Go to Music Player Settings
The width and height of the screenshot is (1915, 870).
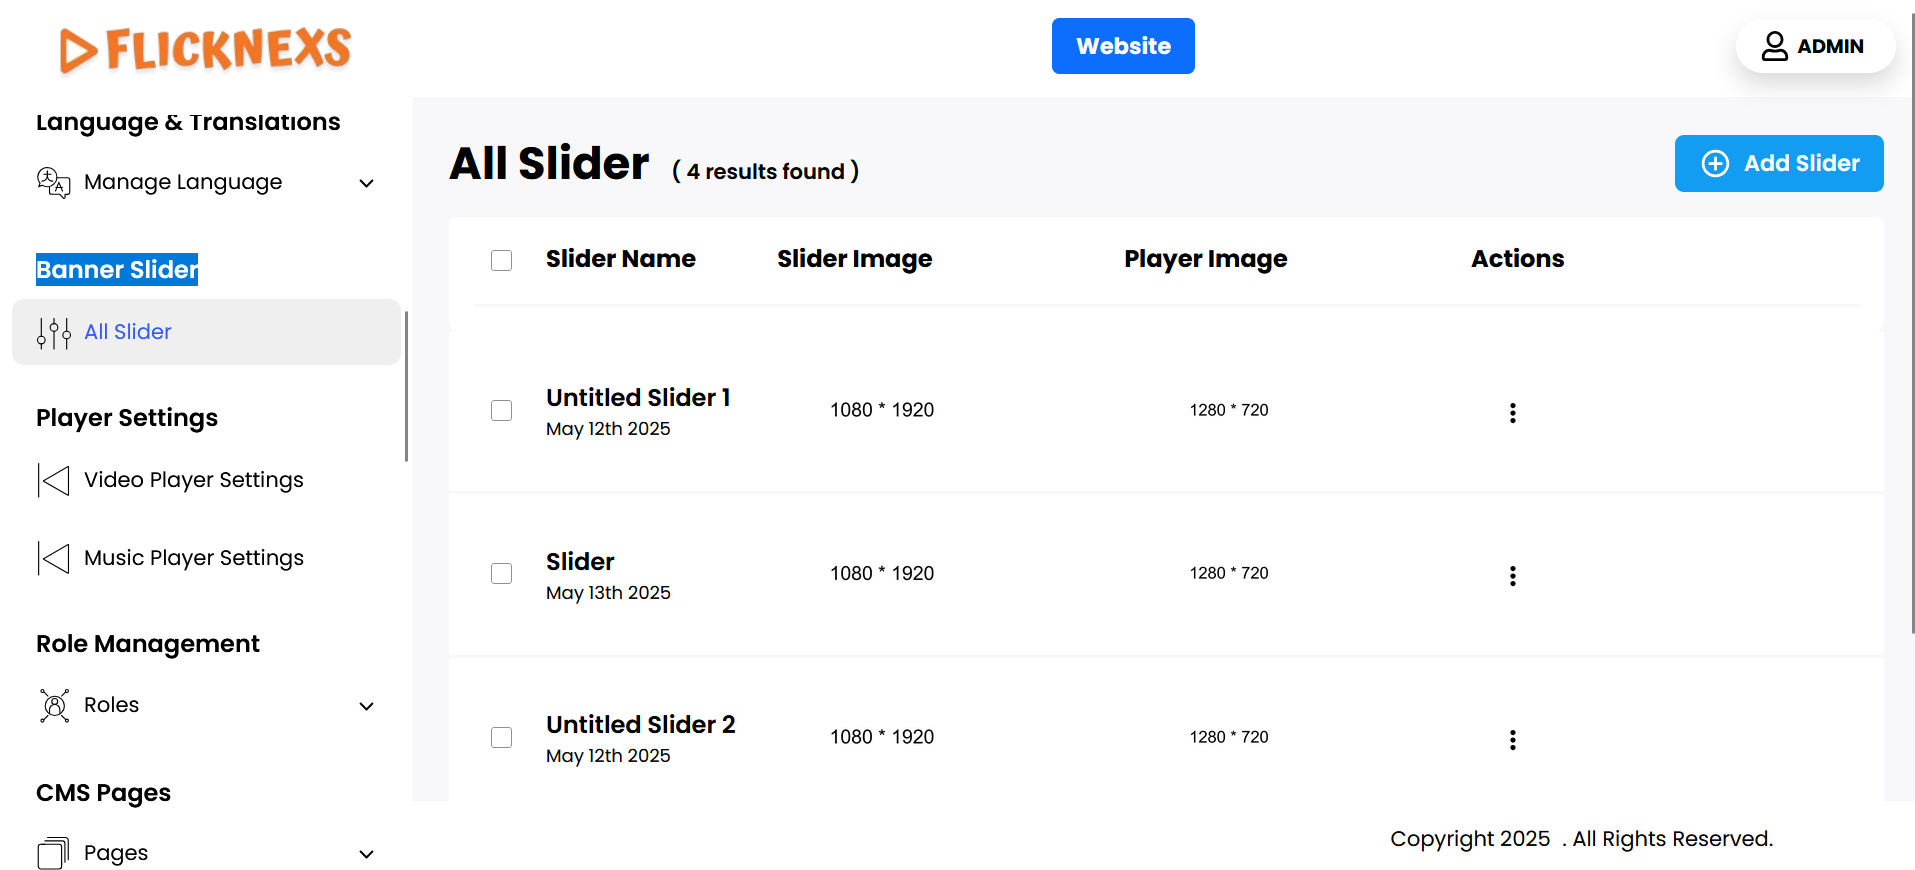[193, 558]
